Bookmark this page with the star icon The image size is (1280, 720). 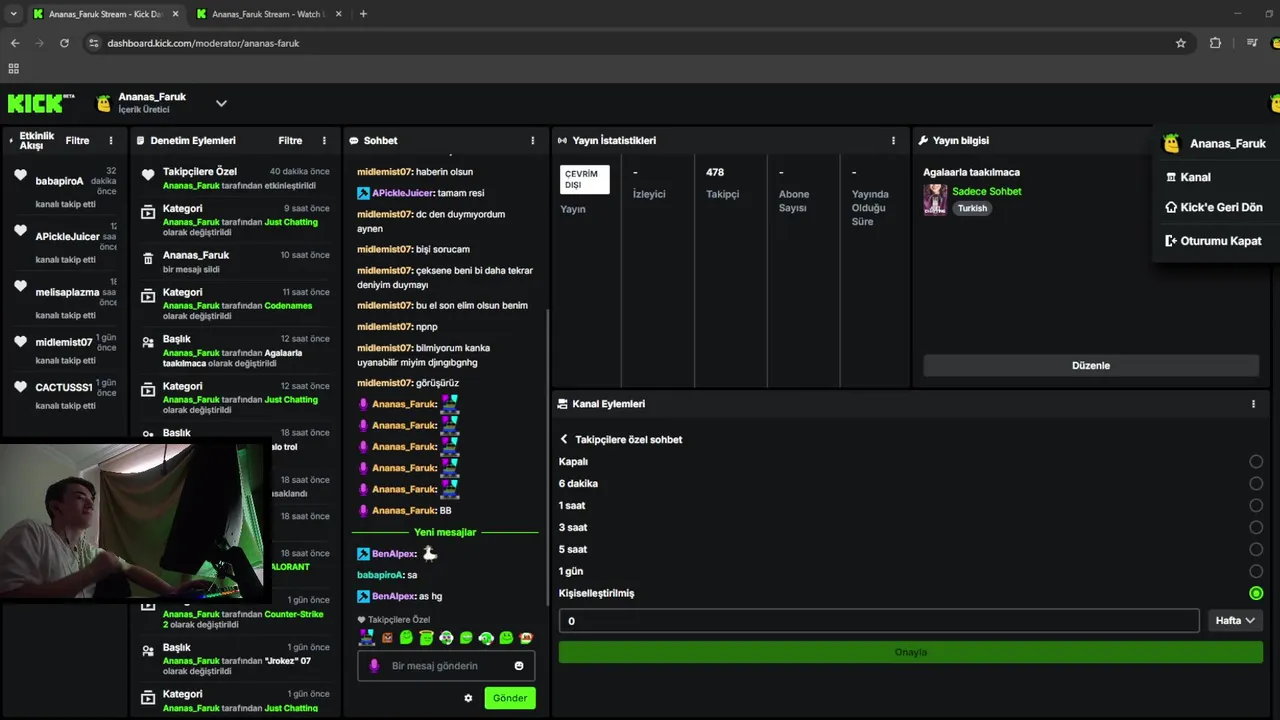point(1180,43)
